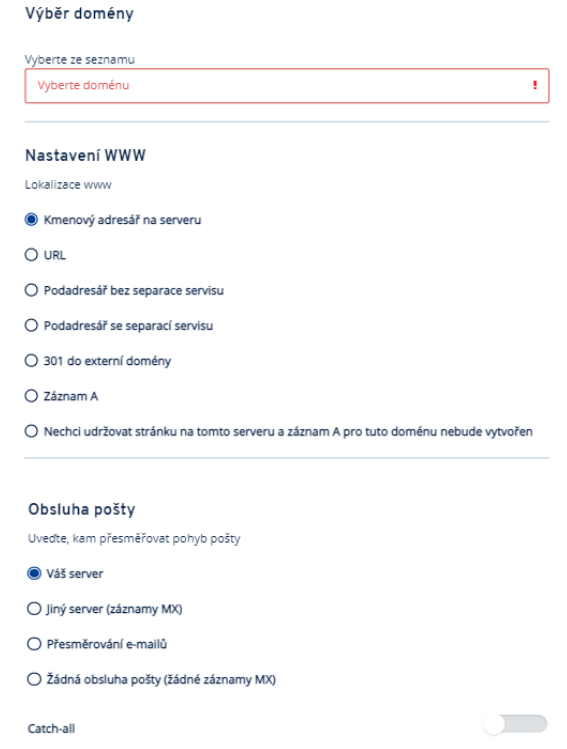
Task: Click the 'Vyberte ze seznamu' label
Action: (80, 60)
